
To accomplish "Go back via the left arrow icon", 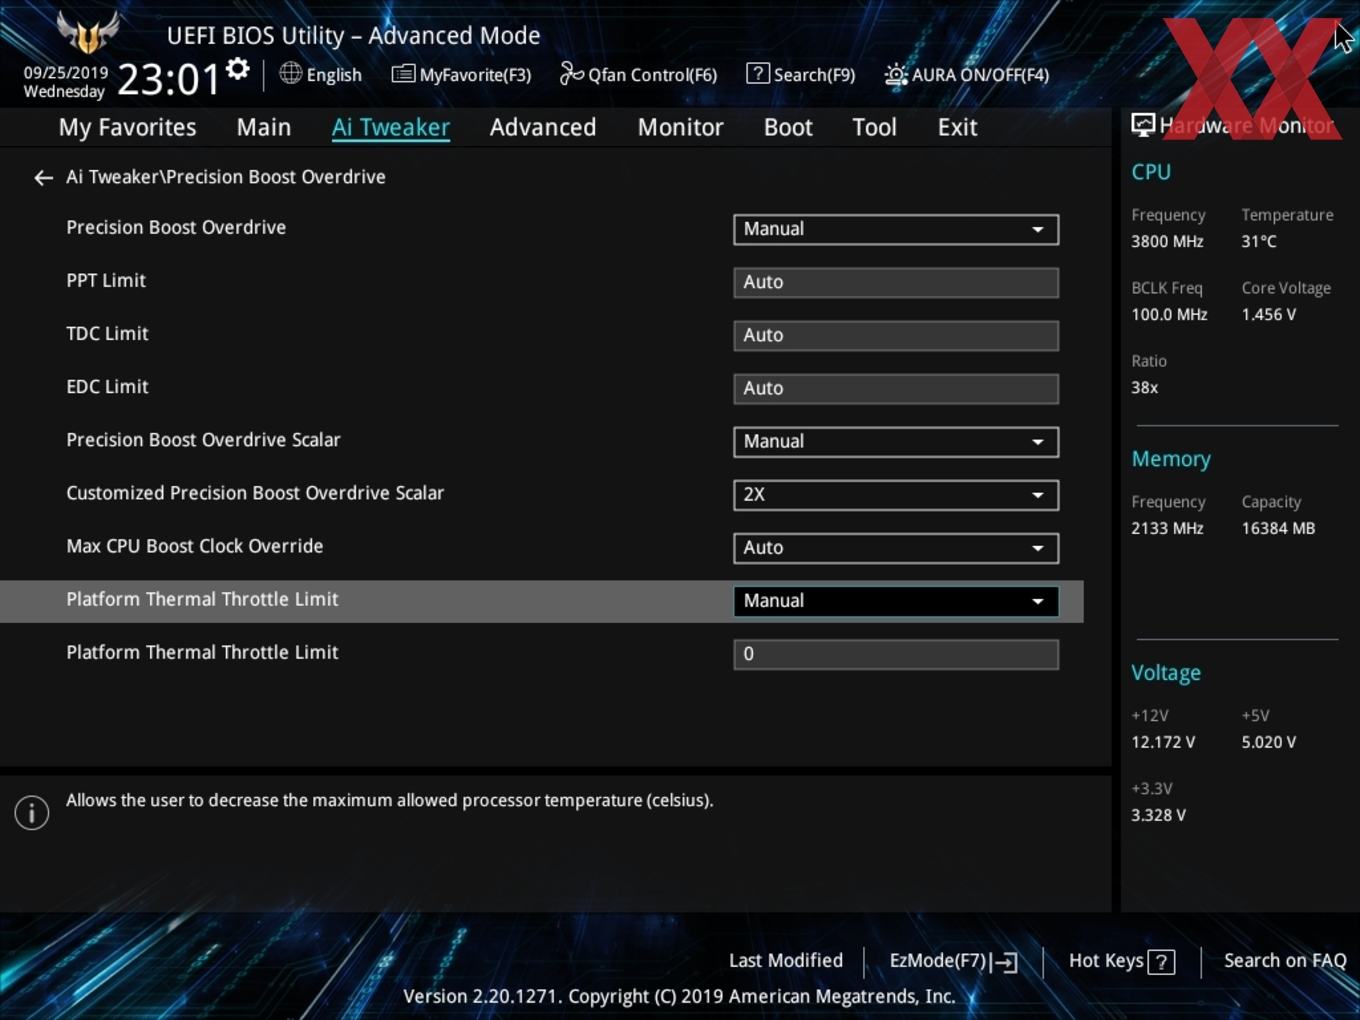I will [43, 178].
